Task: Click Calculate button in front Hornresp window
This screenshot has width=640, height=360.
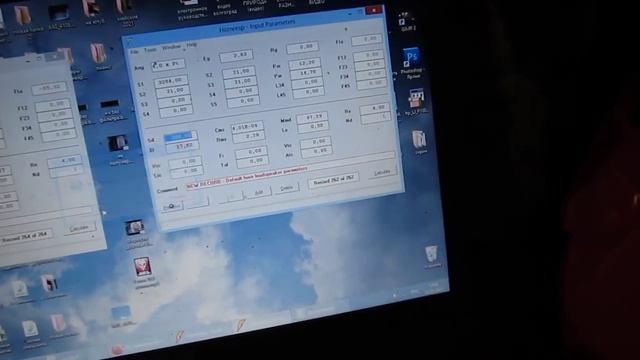Action: 382,173
